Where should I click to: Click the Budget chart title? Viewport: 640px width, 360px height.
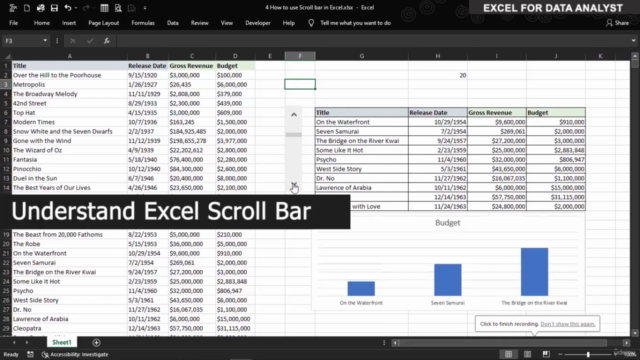point(447,223)
